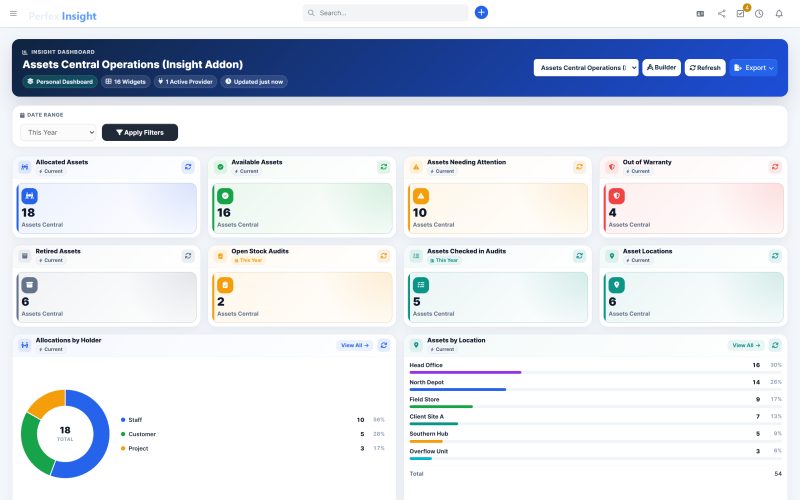Image resolution: width=800 pixels, height=500 pixels.
Task: Select the Customer legend entry
Action: (x=253, y=434)
